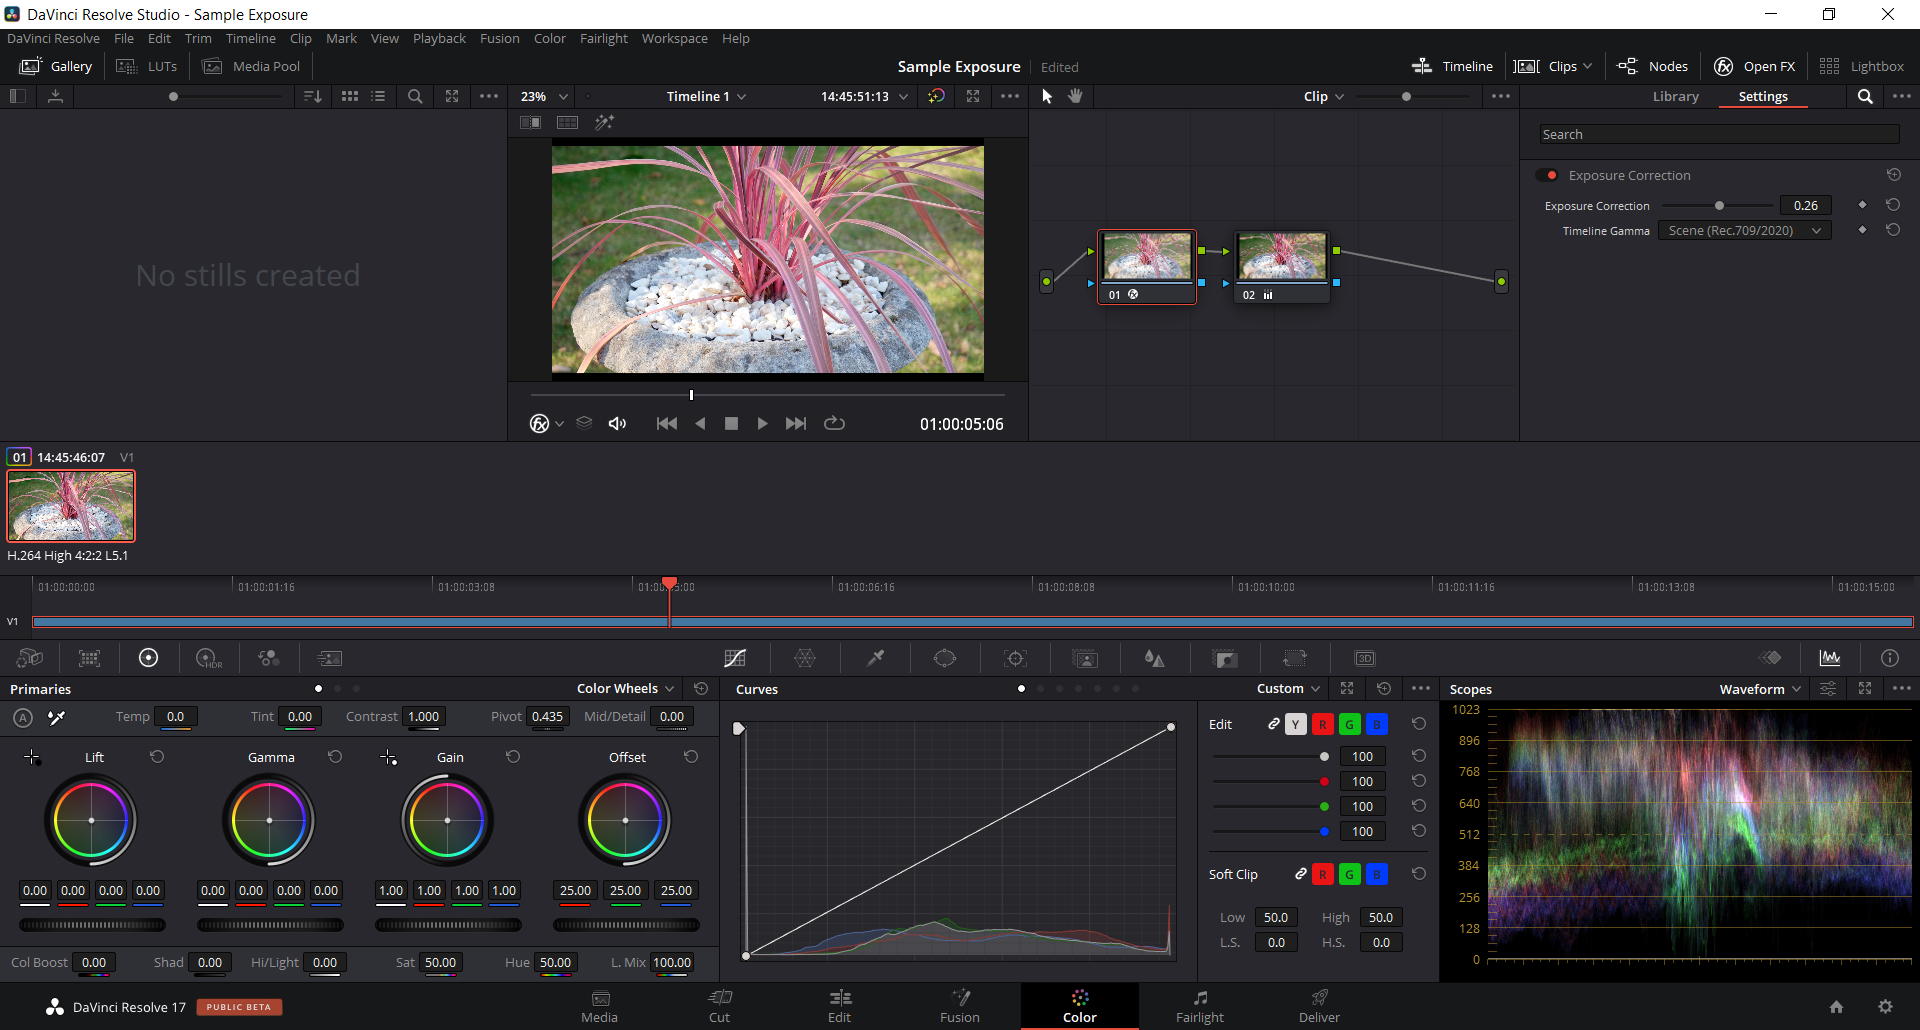
Task: Select the Qualifier eyedropper palette
Action: 875,658
